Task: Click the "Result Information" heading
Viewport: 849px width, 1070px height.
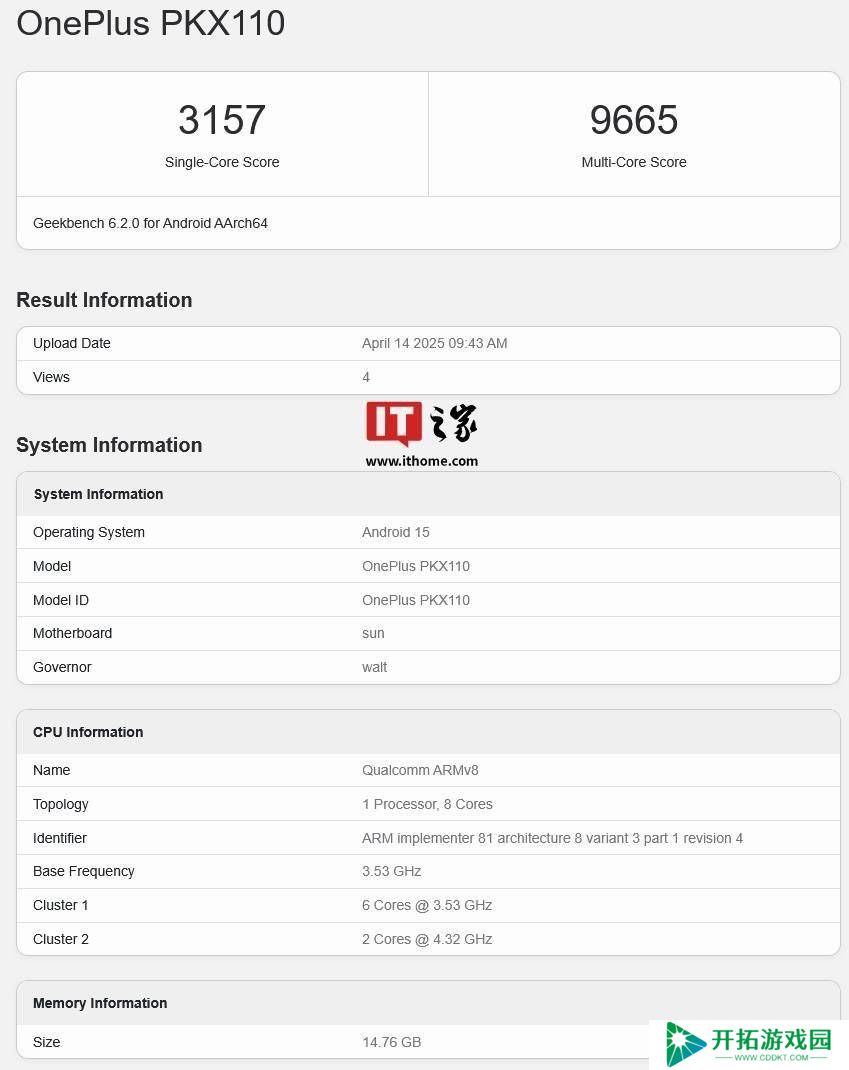Action: coord(104,300)
